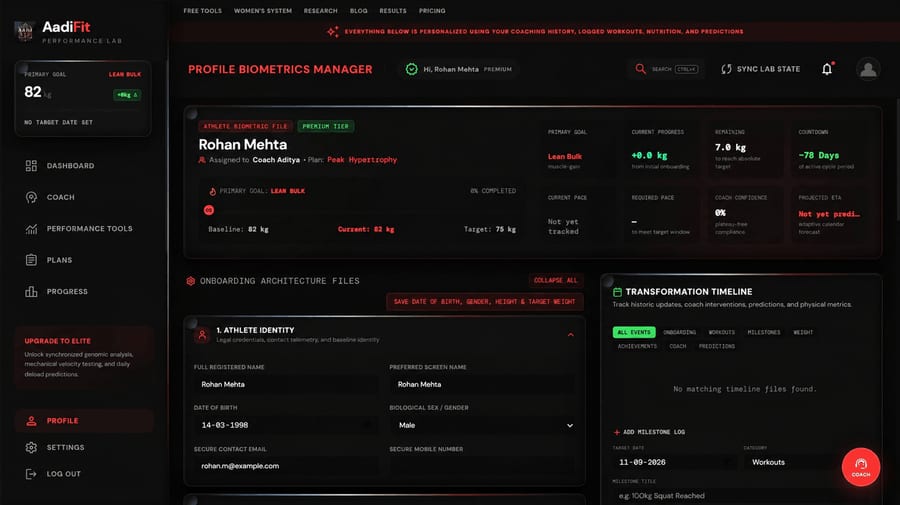
Task: Click Save Date of Birth, Gender, Height button
Action: 484,302
